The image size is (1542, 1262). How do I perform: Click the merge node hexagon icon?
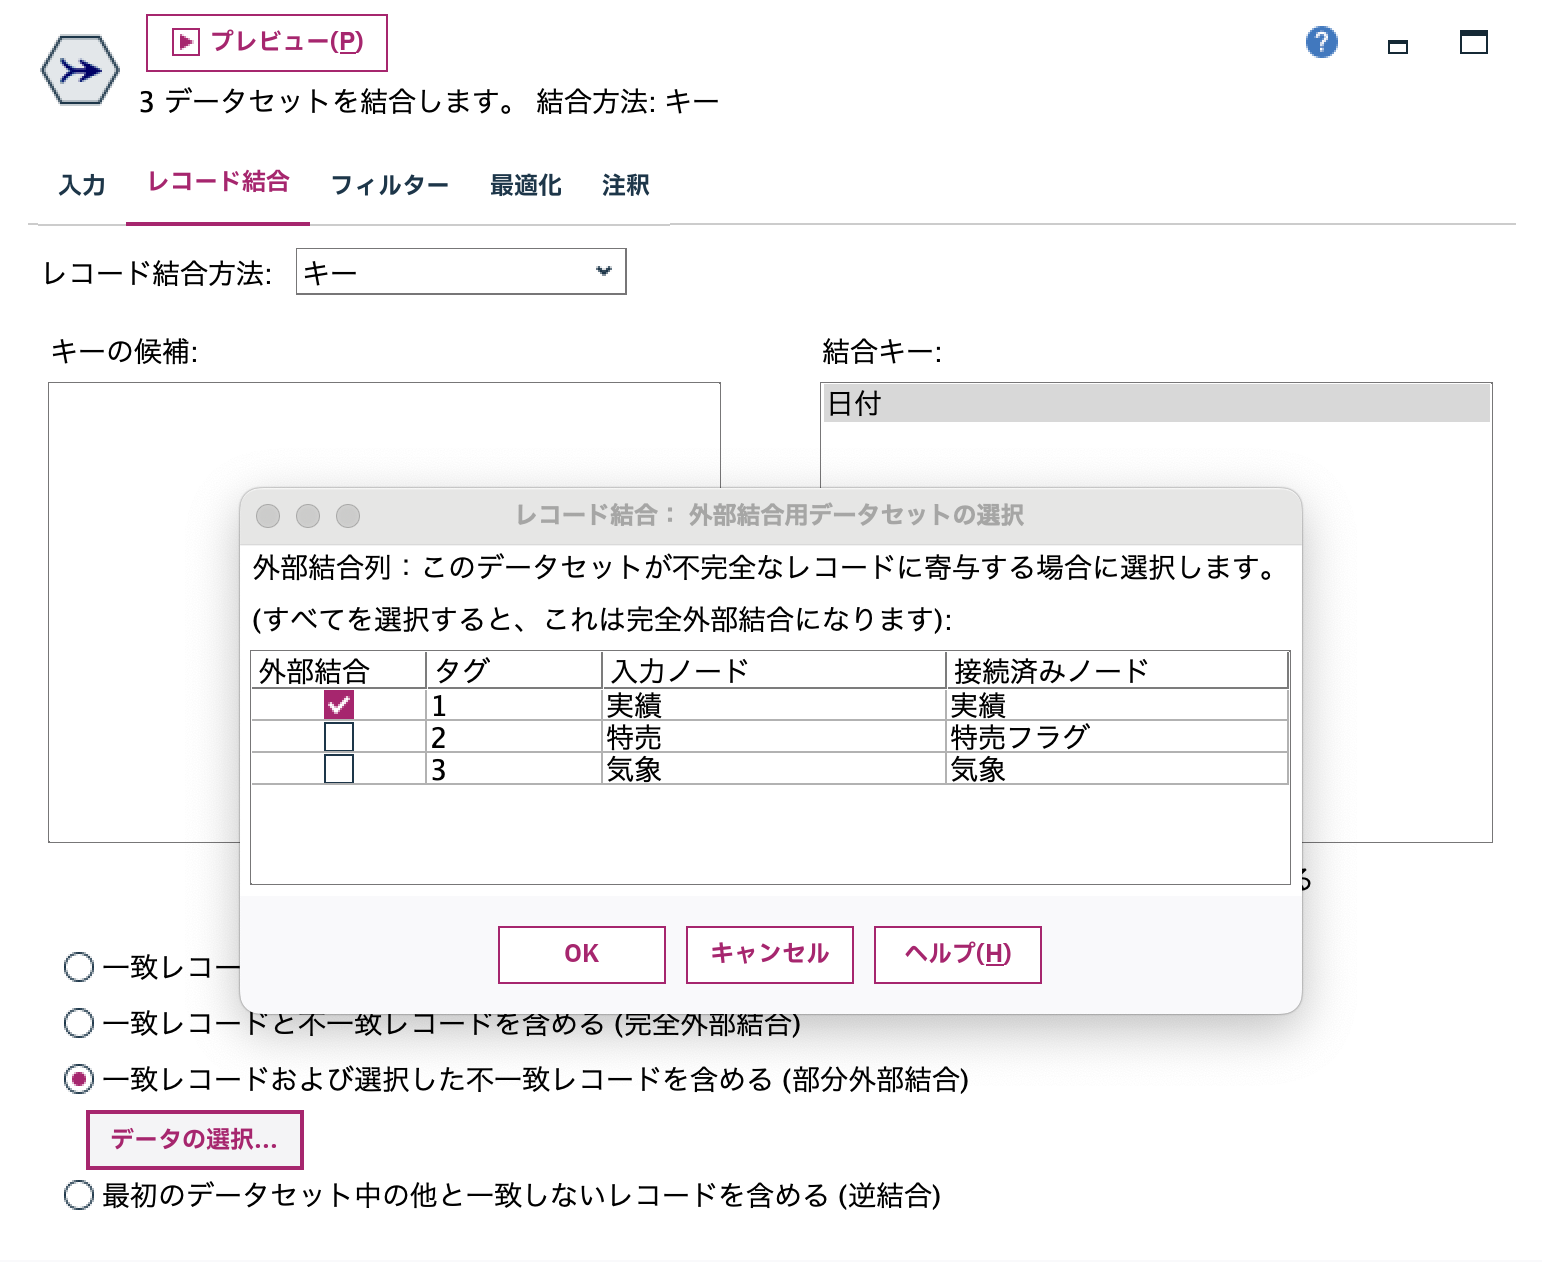[80, 70]
